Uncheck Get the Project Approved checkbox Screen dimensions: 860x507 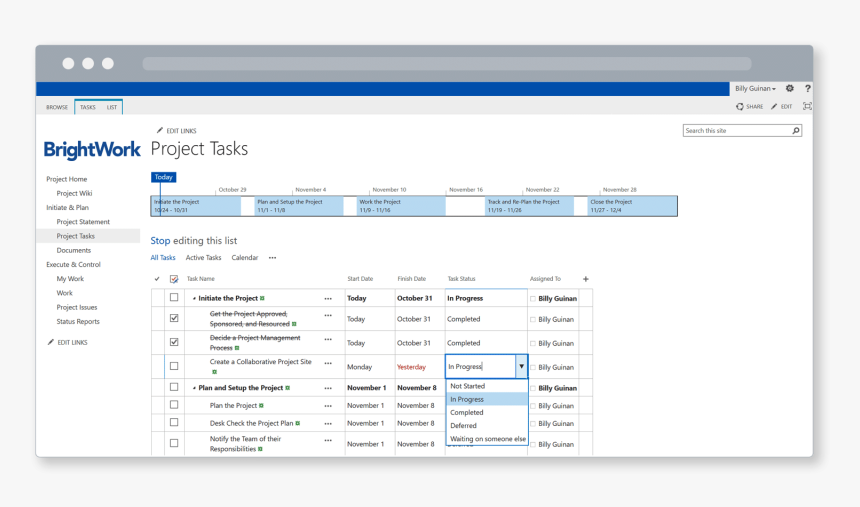174,318
